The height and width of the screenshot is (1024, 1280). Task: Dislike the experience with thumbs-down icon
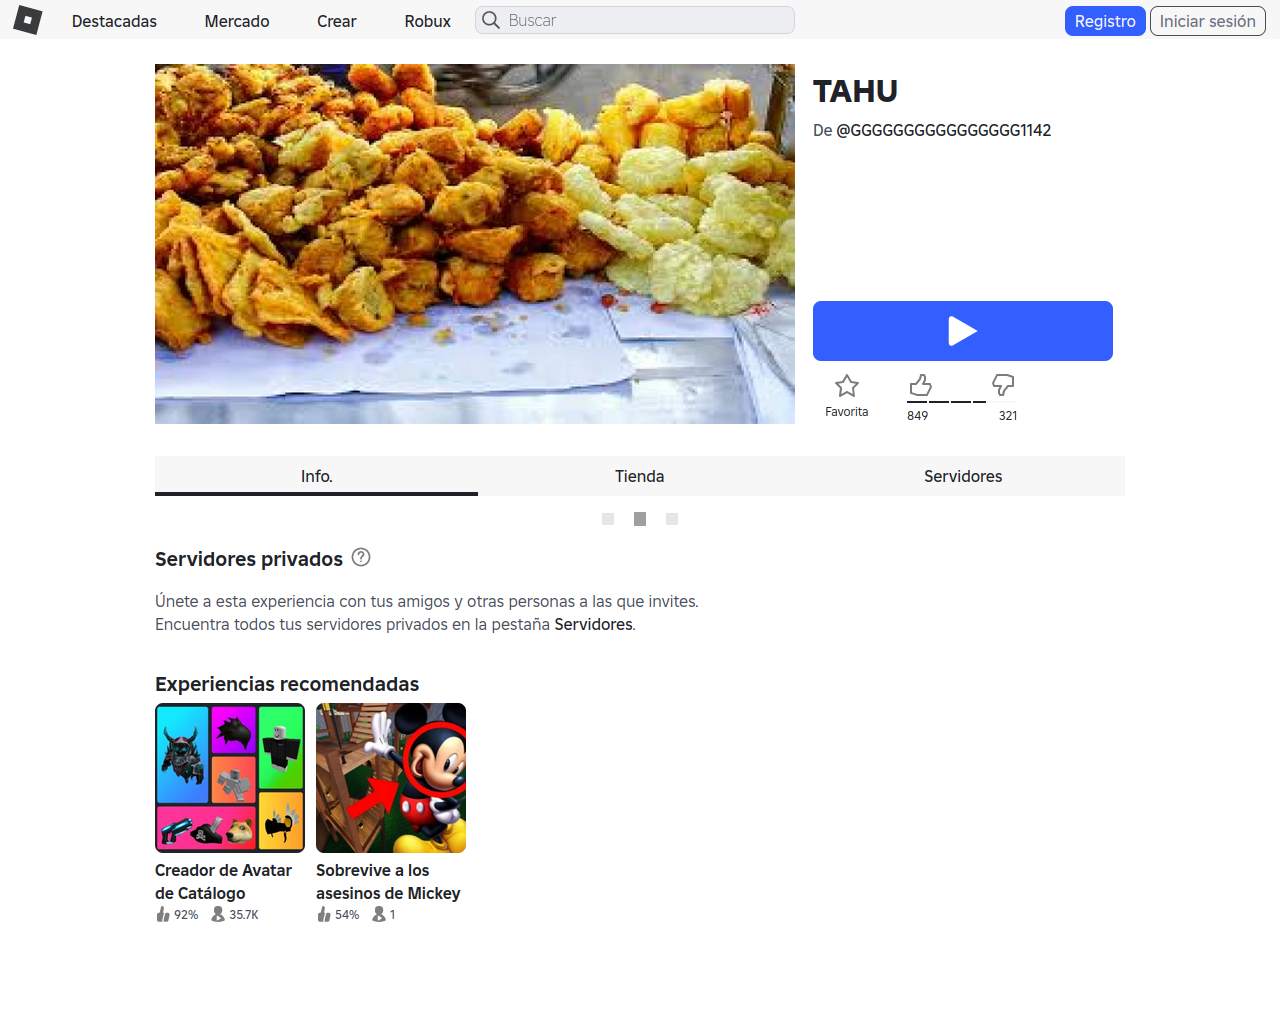click(1003, 385)
